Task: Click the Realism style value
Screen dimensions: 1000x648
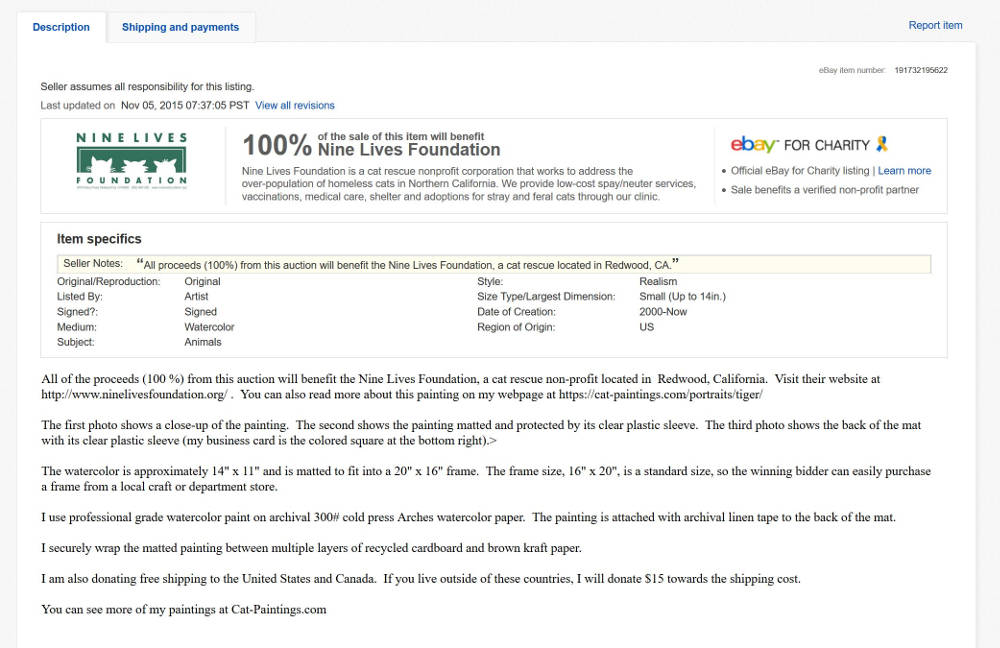Action: click(x=659, y=282)
